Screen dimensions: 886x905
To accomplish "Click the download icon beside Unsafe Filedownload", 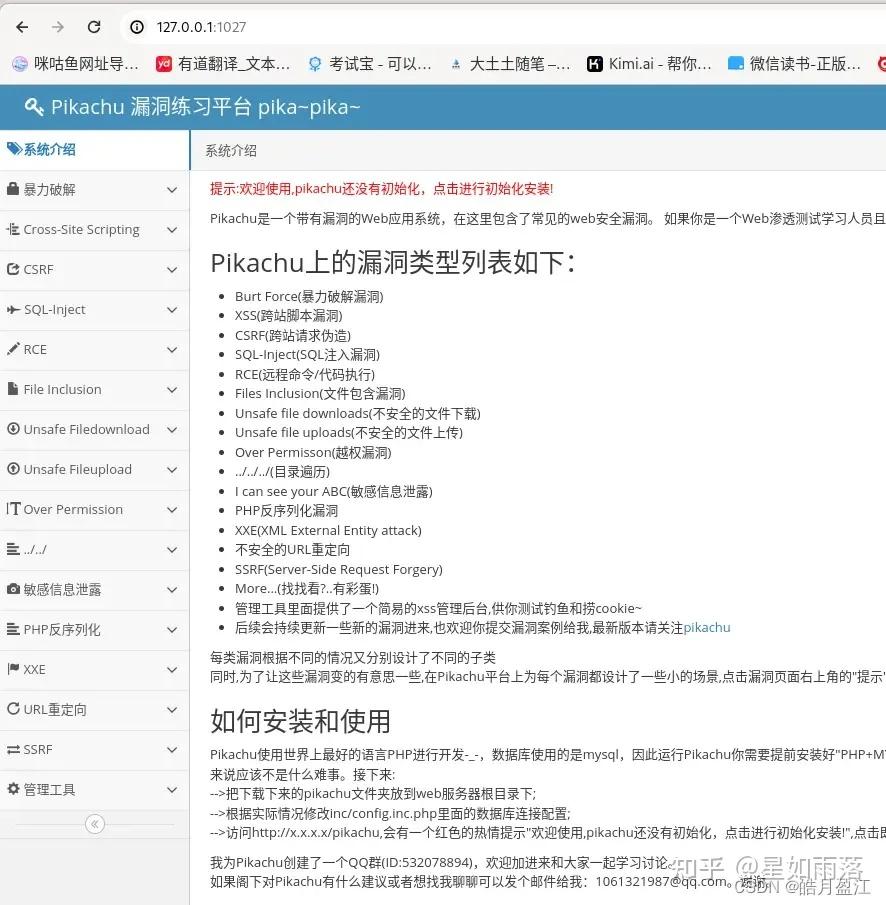I will point(11,429).
